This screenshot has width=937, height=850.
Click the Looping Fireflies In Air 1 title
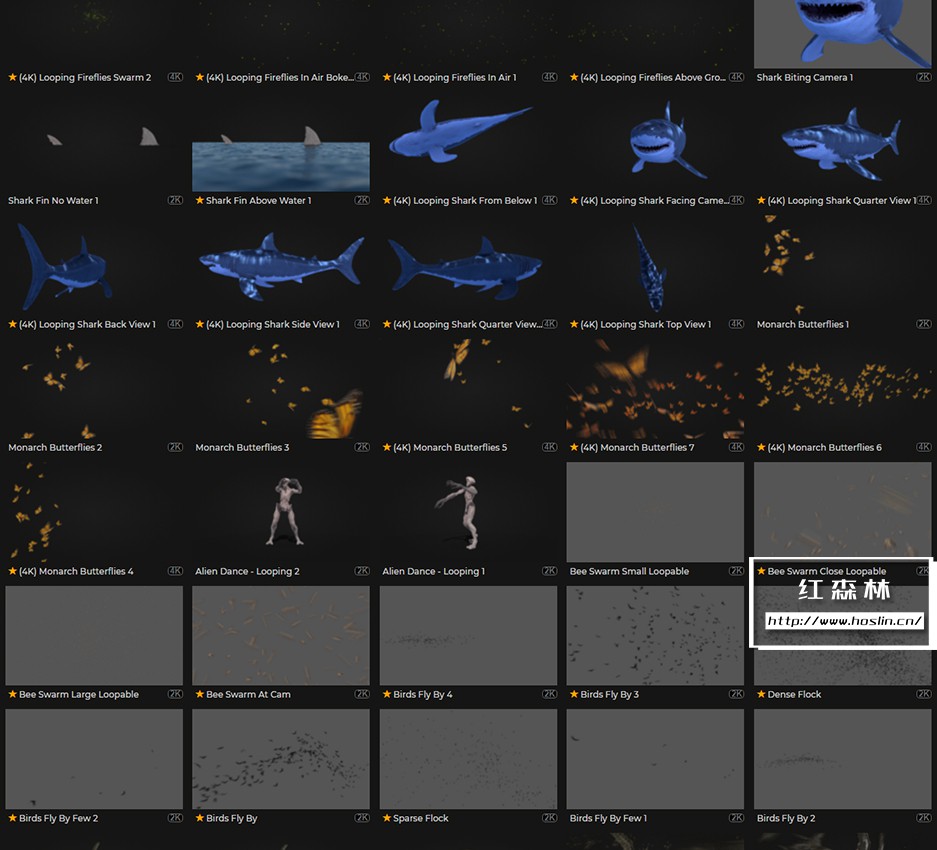click(454, 77)
